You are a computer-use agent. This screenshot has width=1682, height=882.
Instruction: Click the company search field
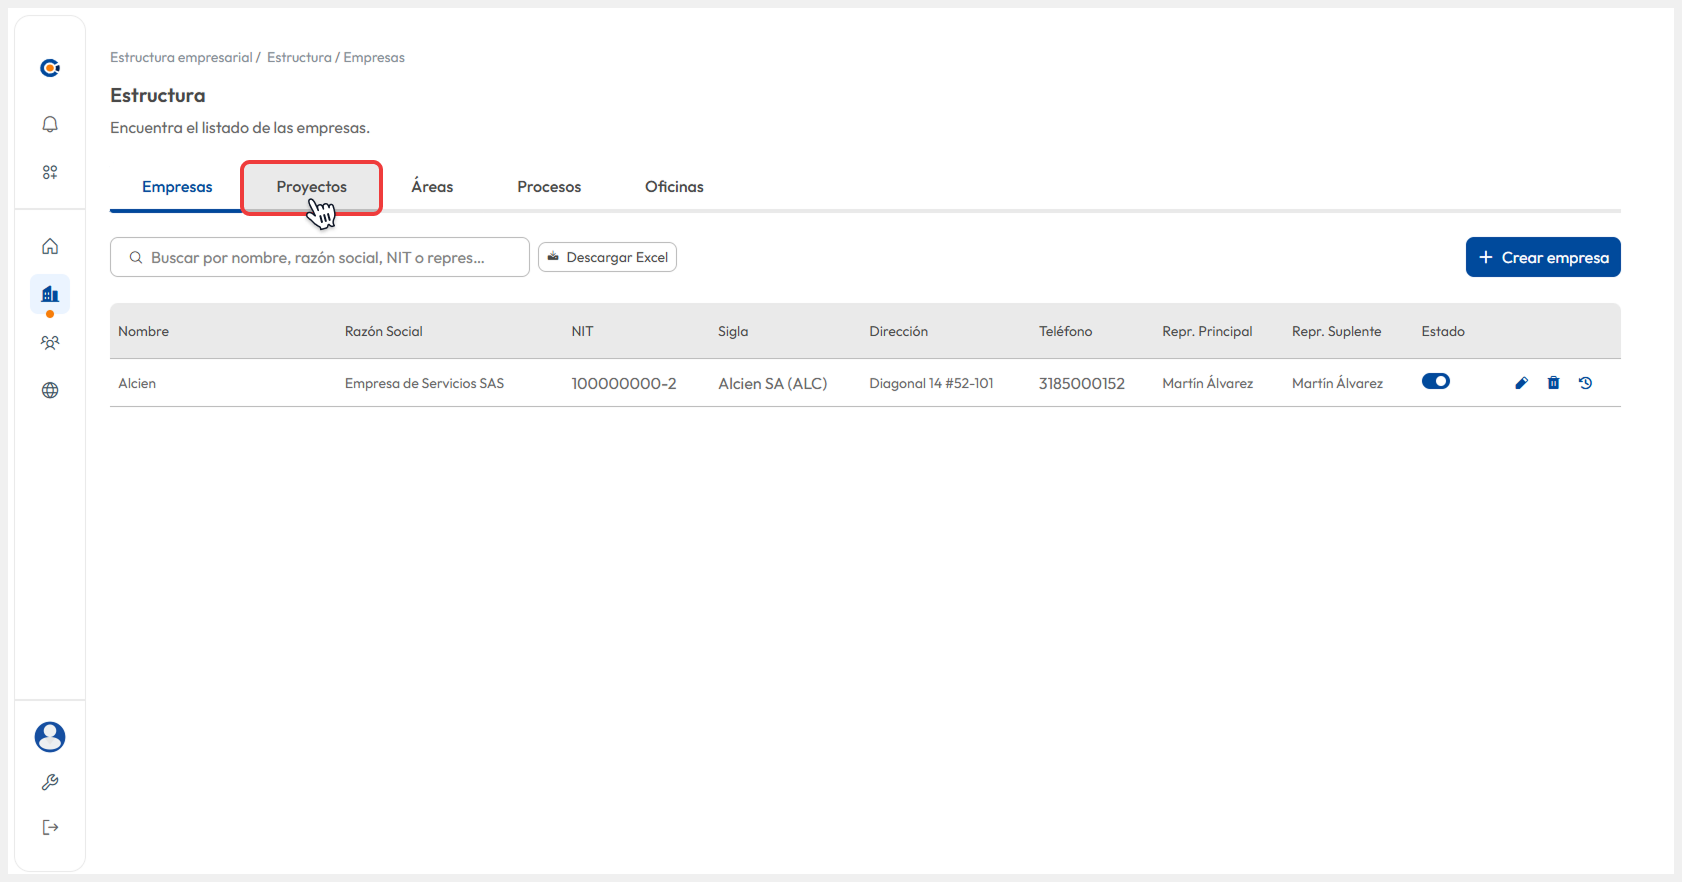coord(320,257)
